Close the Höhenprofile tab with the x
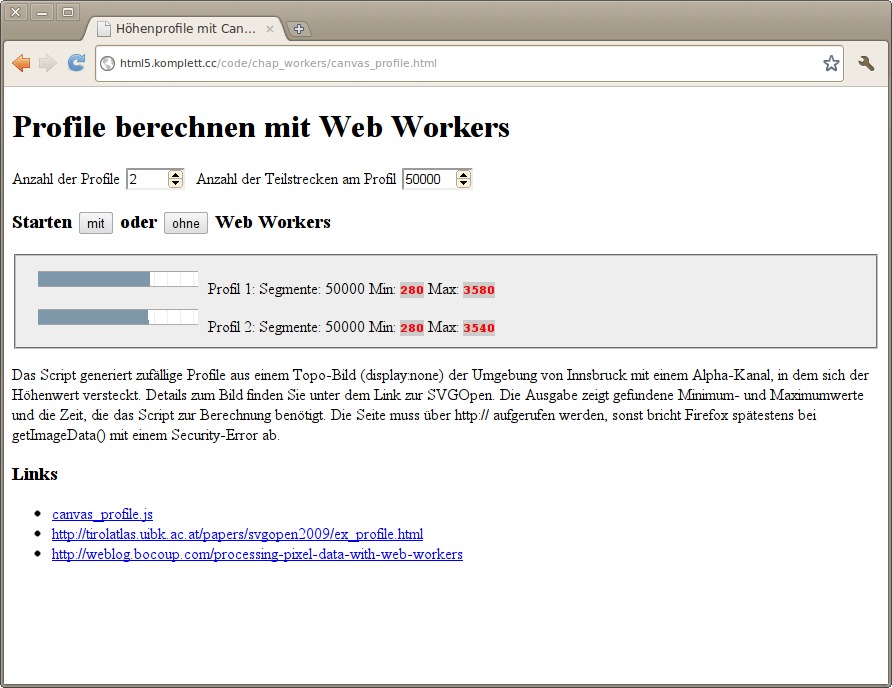892x688 pixels. pos(269,29)
